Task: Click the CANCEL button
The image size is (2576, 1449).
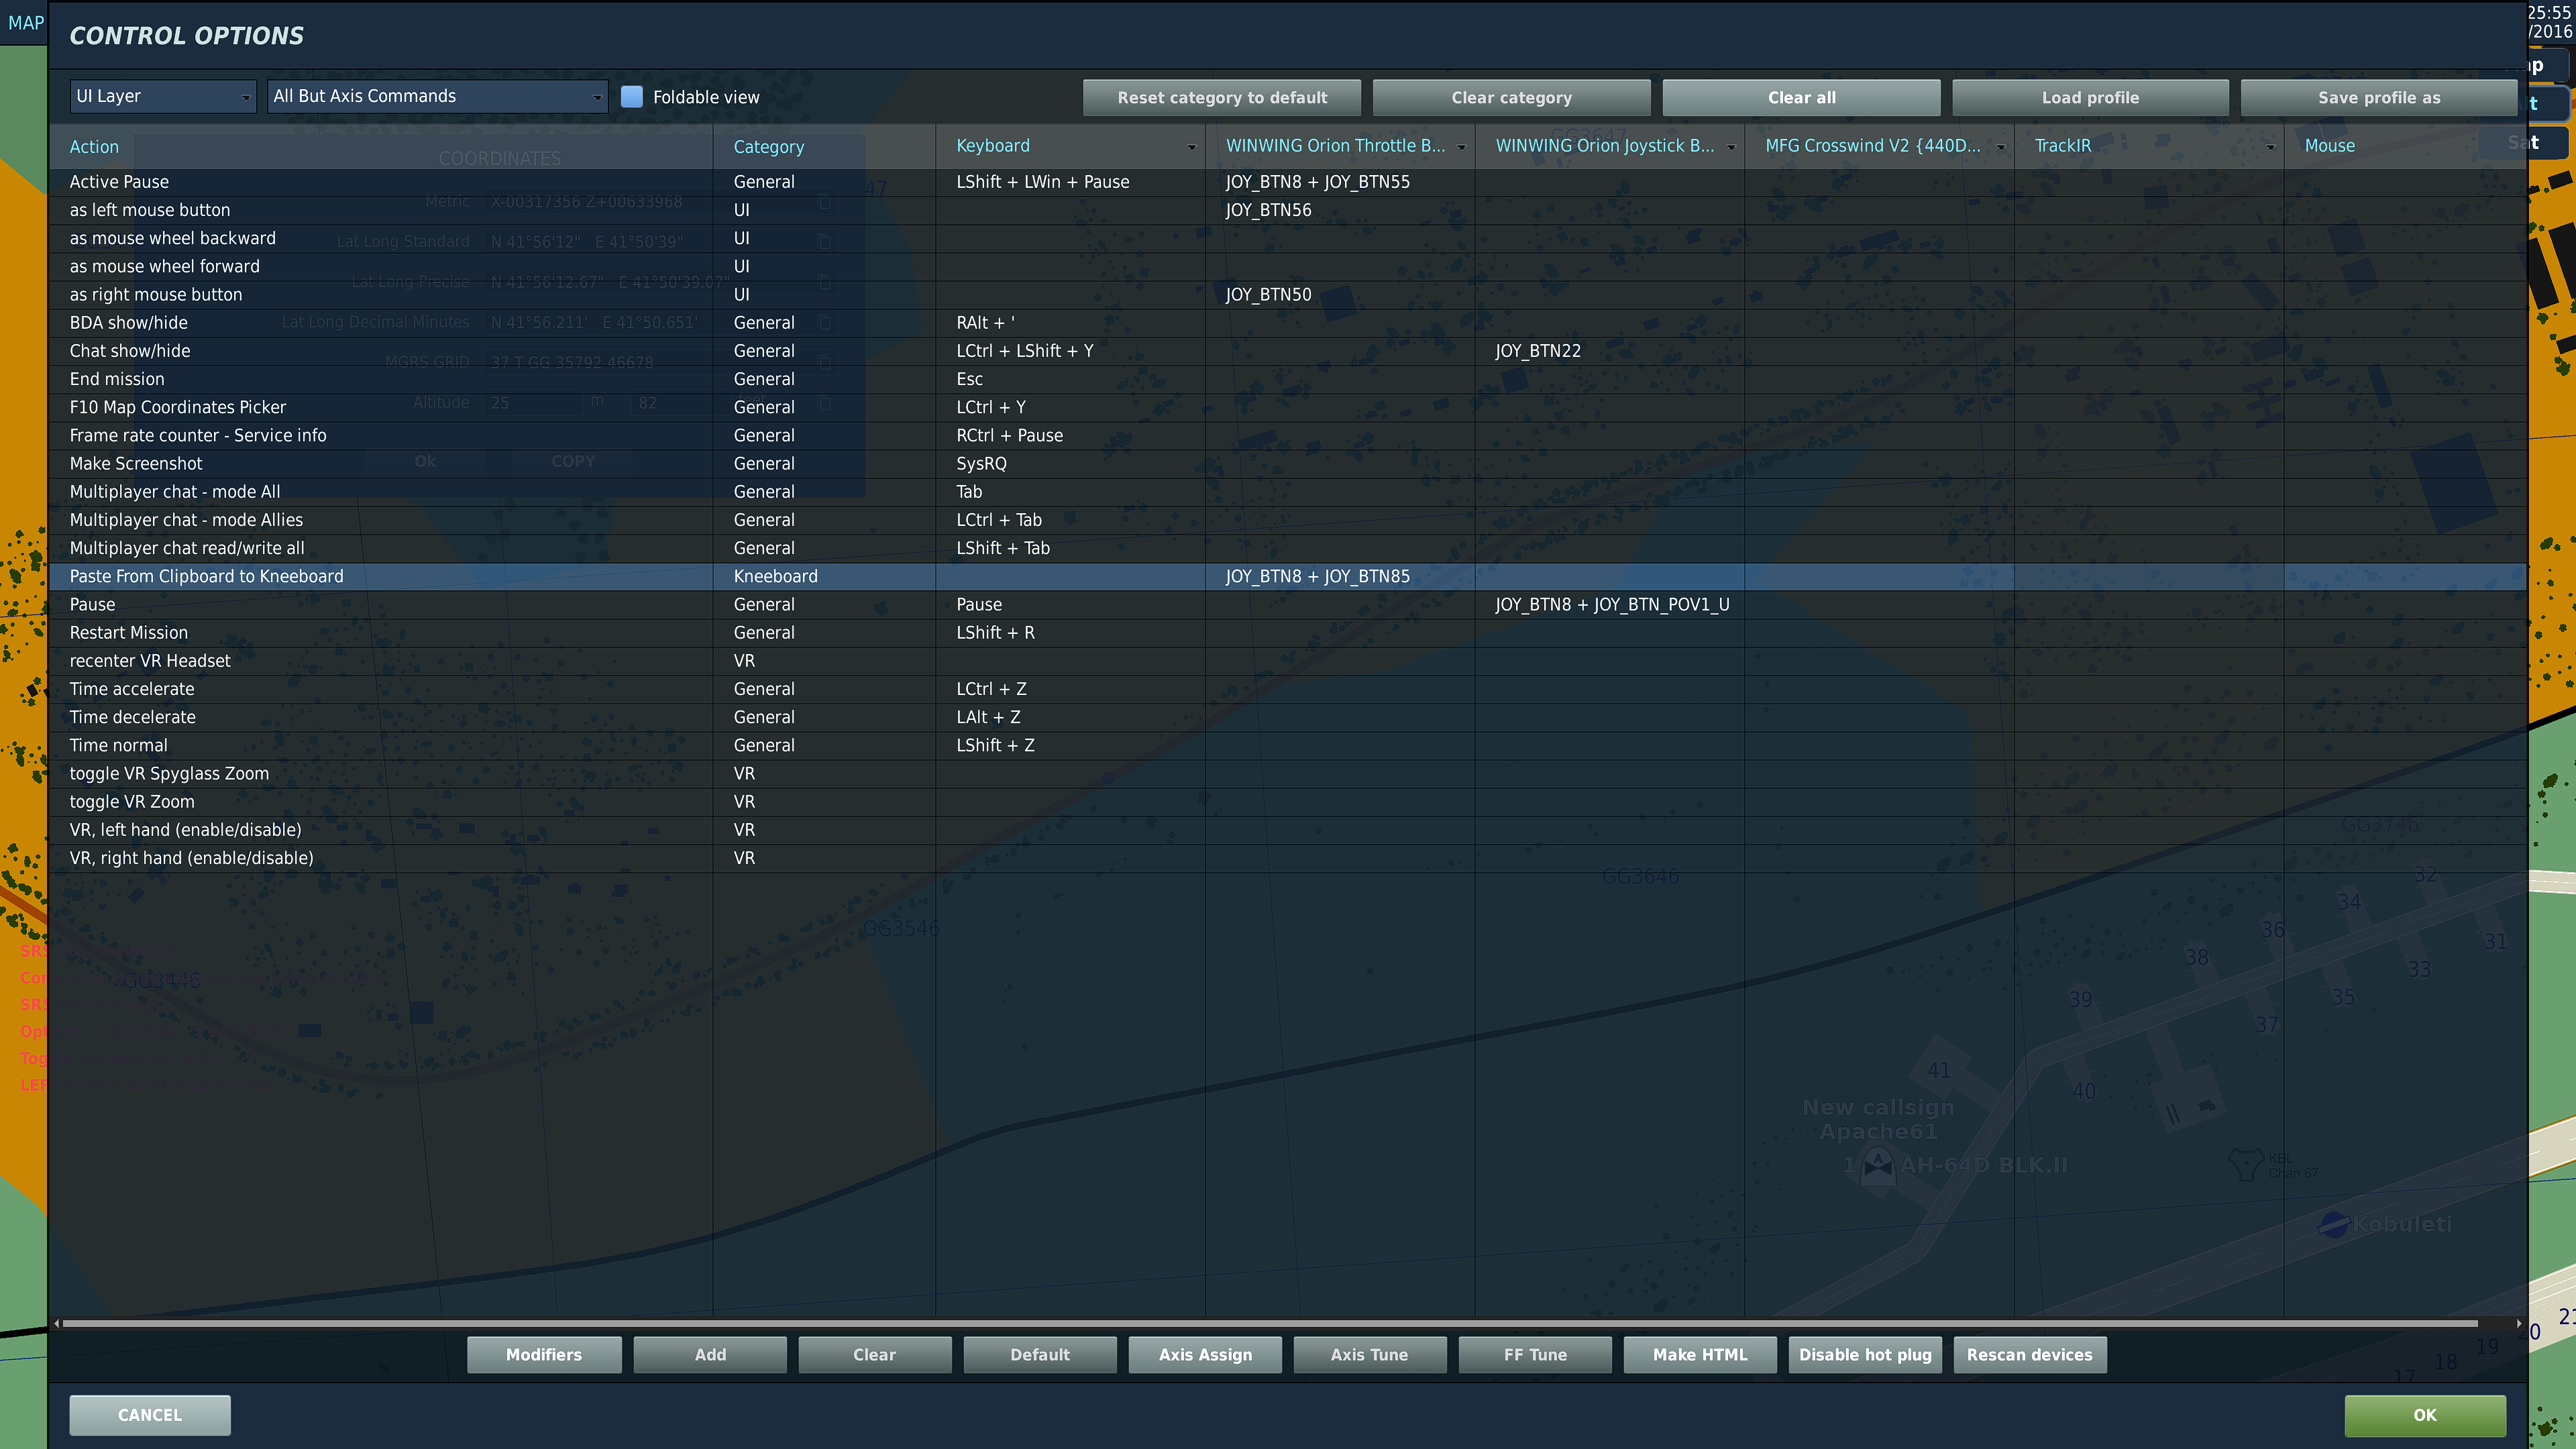Action: tap(150, 1415)
